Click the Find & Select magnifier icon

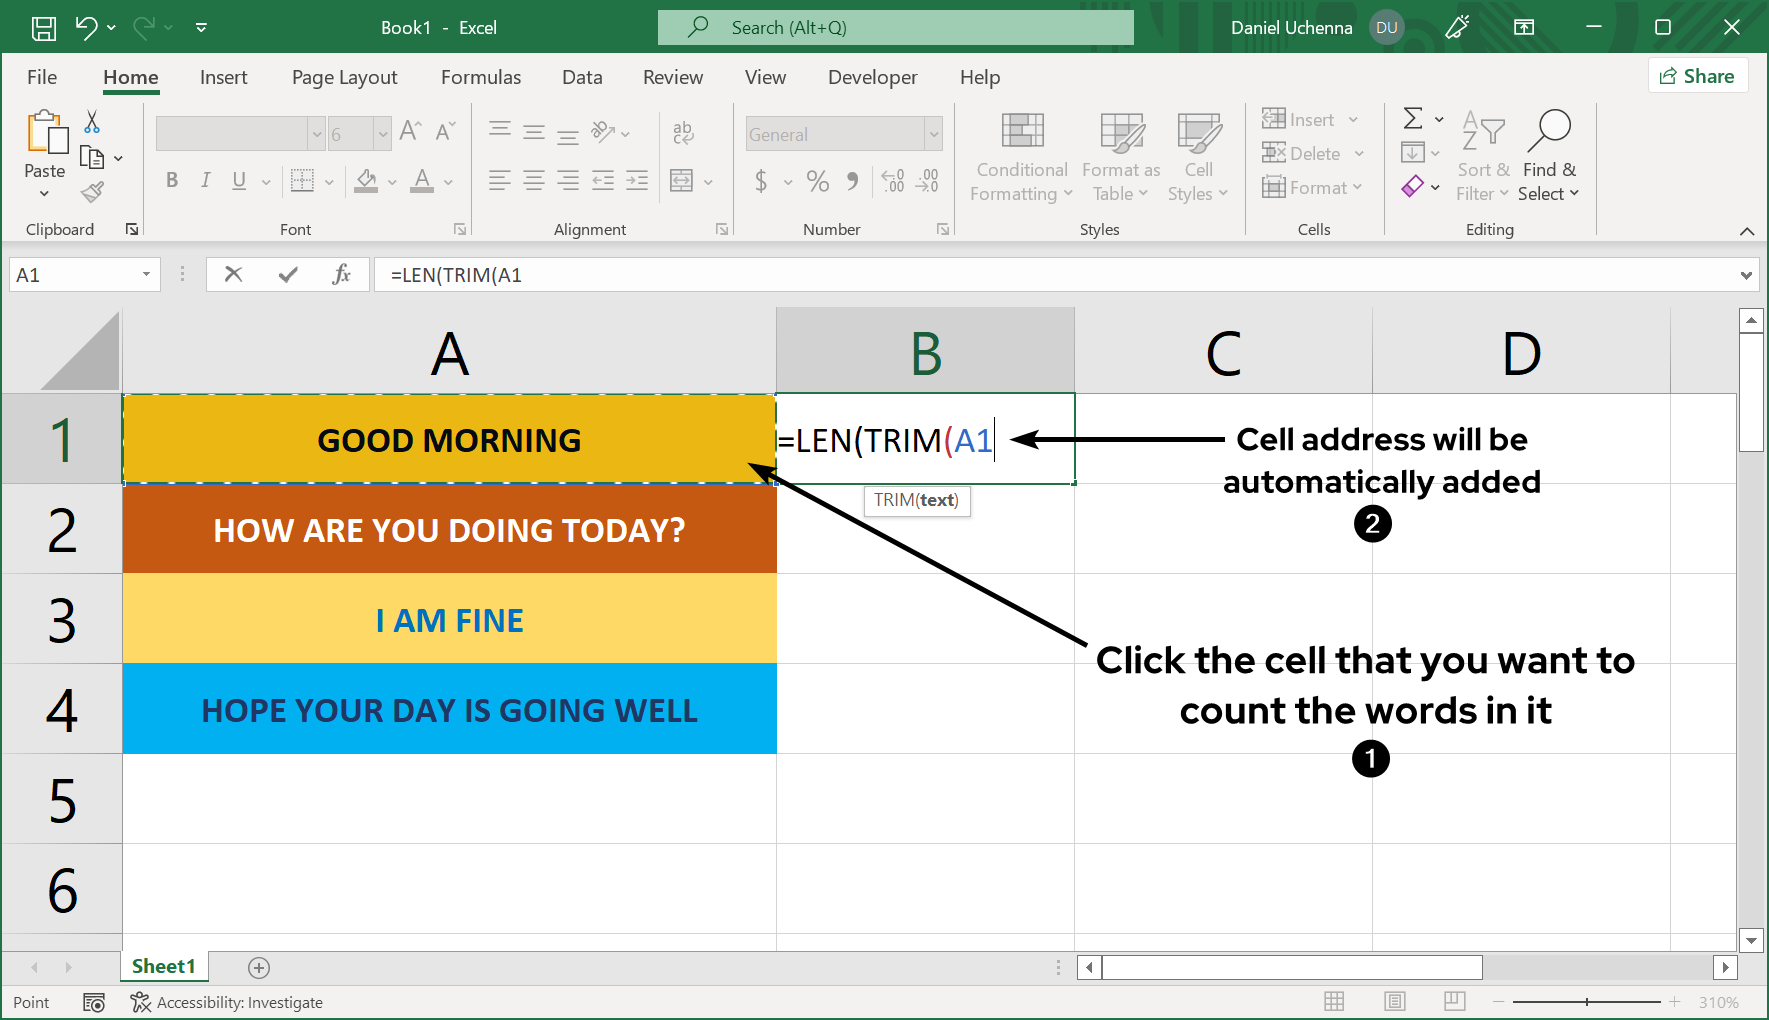(x=1549, y=131)
